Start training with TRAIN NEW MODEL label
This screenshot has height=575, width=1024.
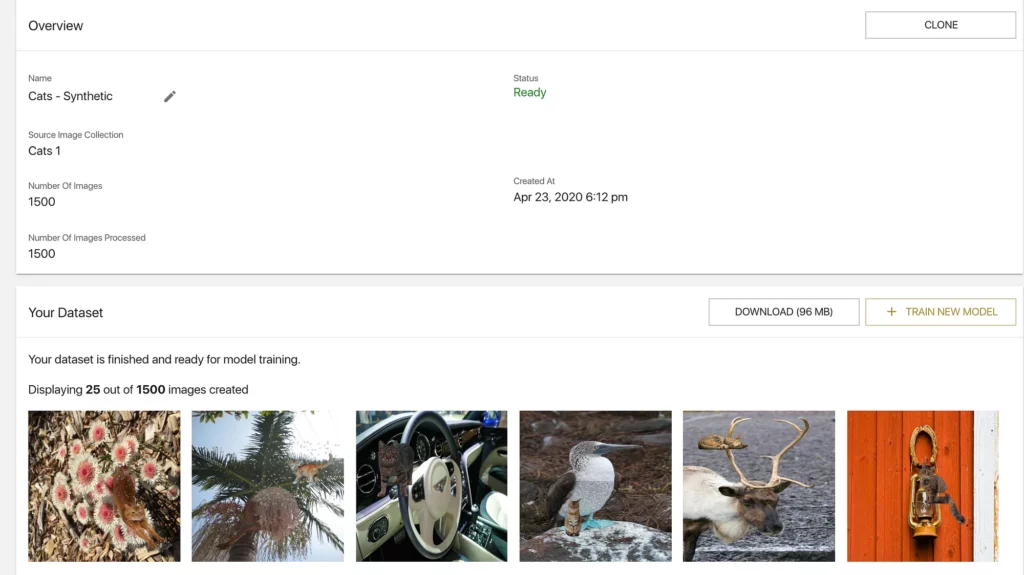point(951,312)
